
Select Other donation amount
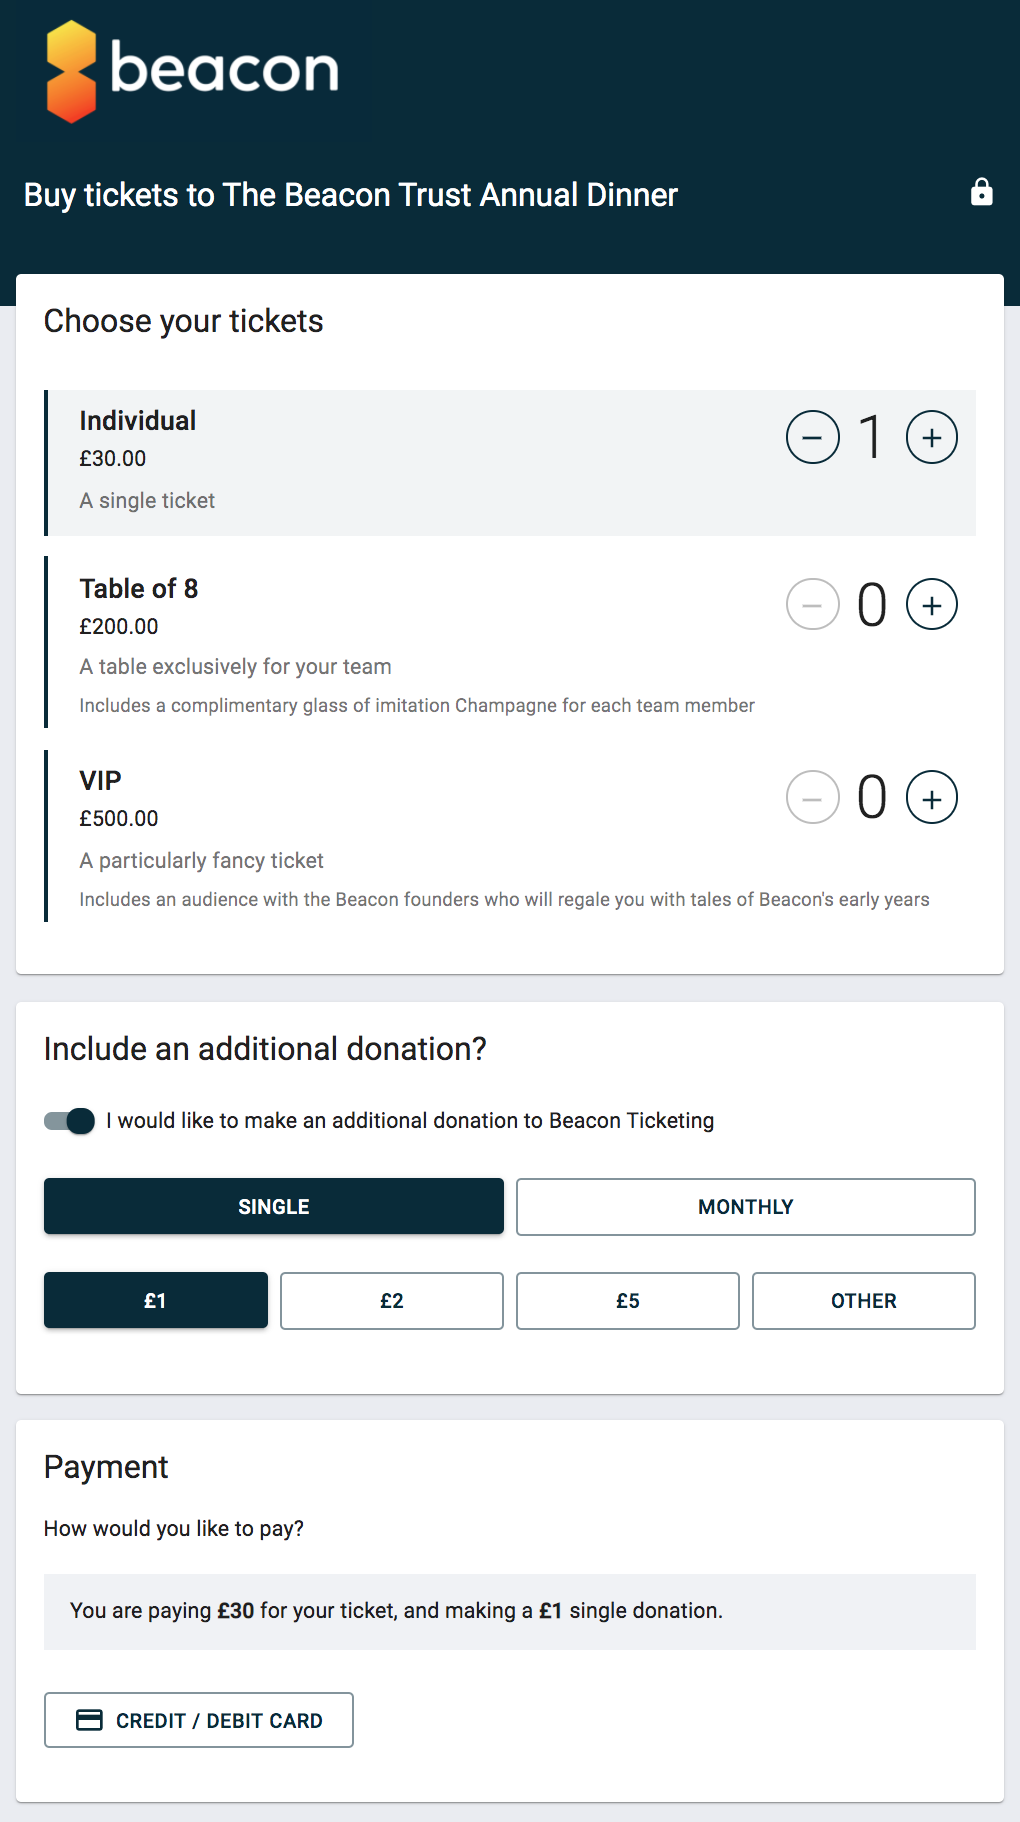coord(863,1301)
